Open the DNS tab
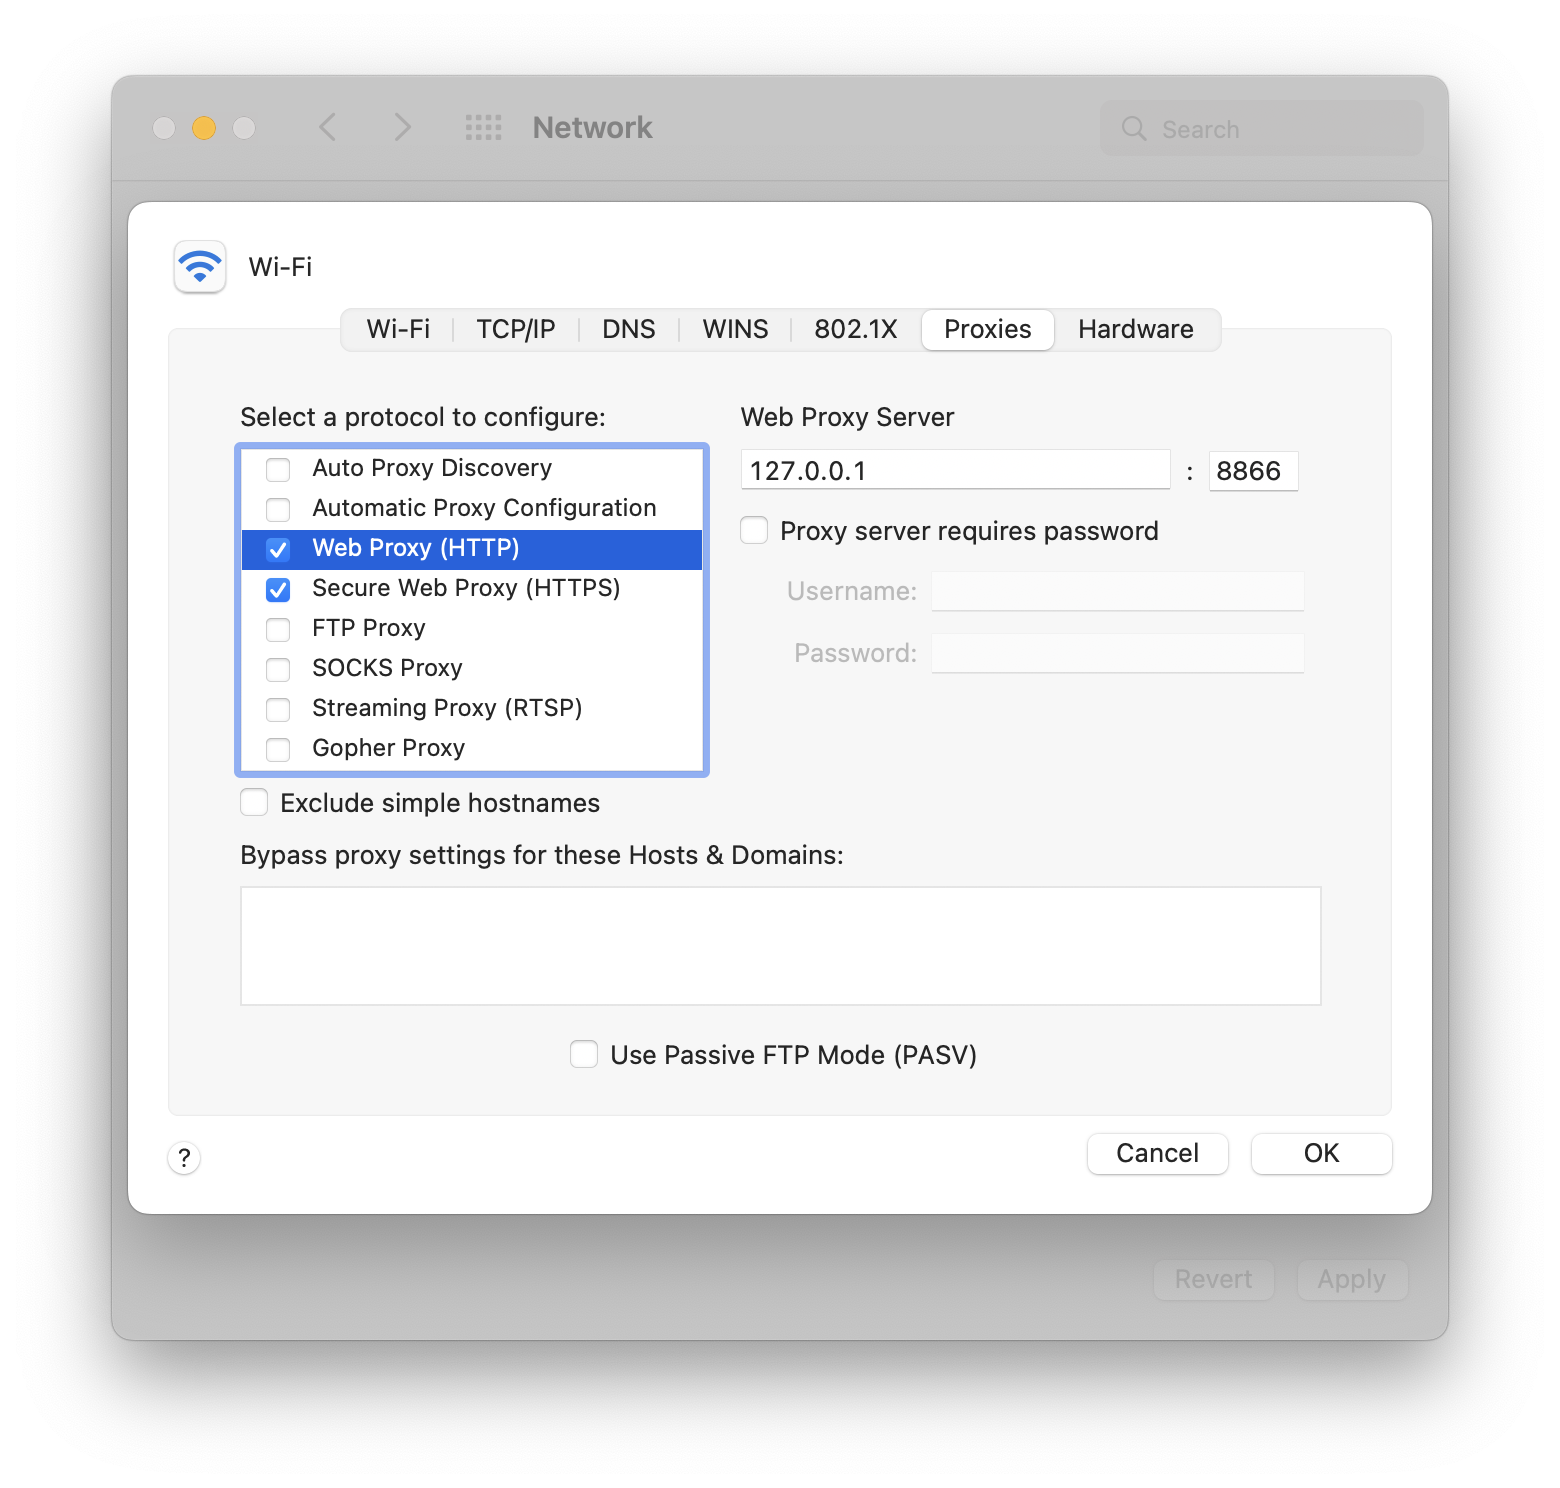 click(629, 329)
